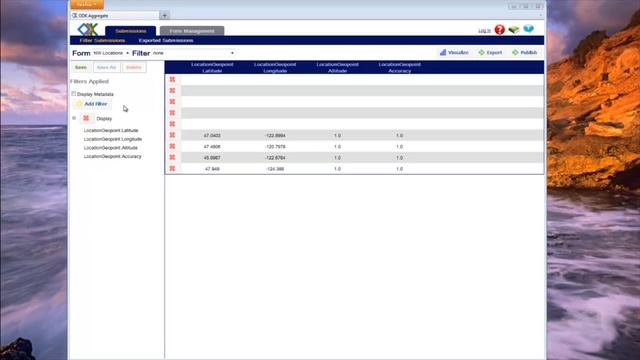This screenshot has width=640, height=360.
Task: Click the Display filter label
Action: pyautogui.click(x=104, y=119)
